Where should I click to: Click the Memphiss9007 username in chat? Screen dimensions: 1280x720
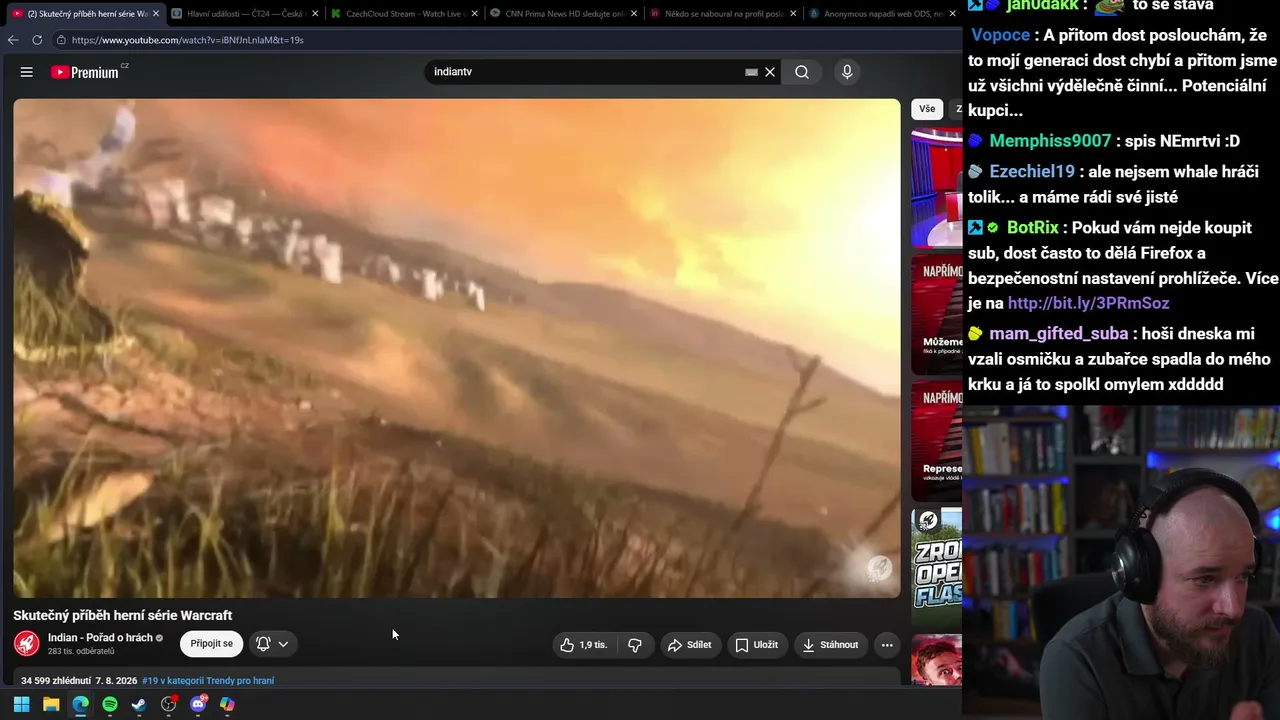[x=1050, y=141]
